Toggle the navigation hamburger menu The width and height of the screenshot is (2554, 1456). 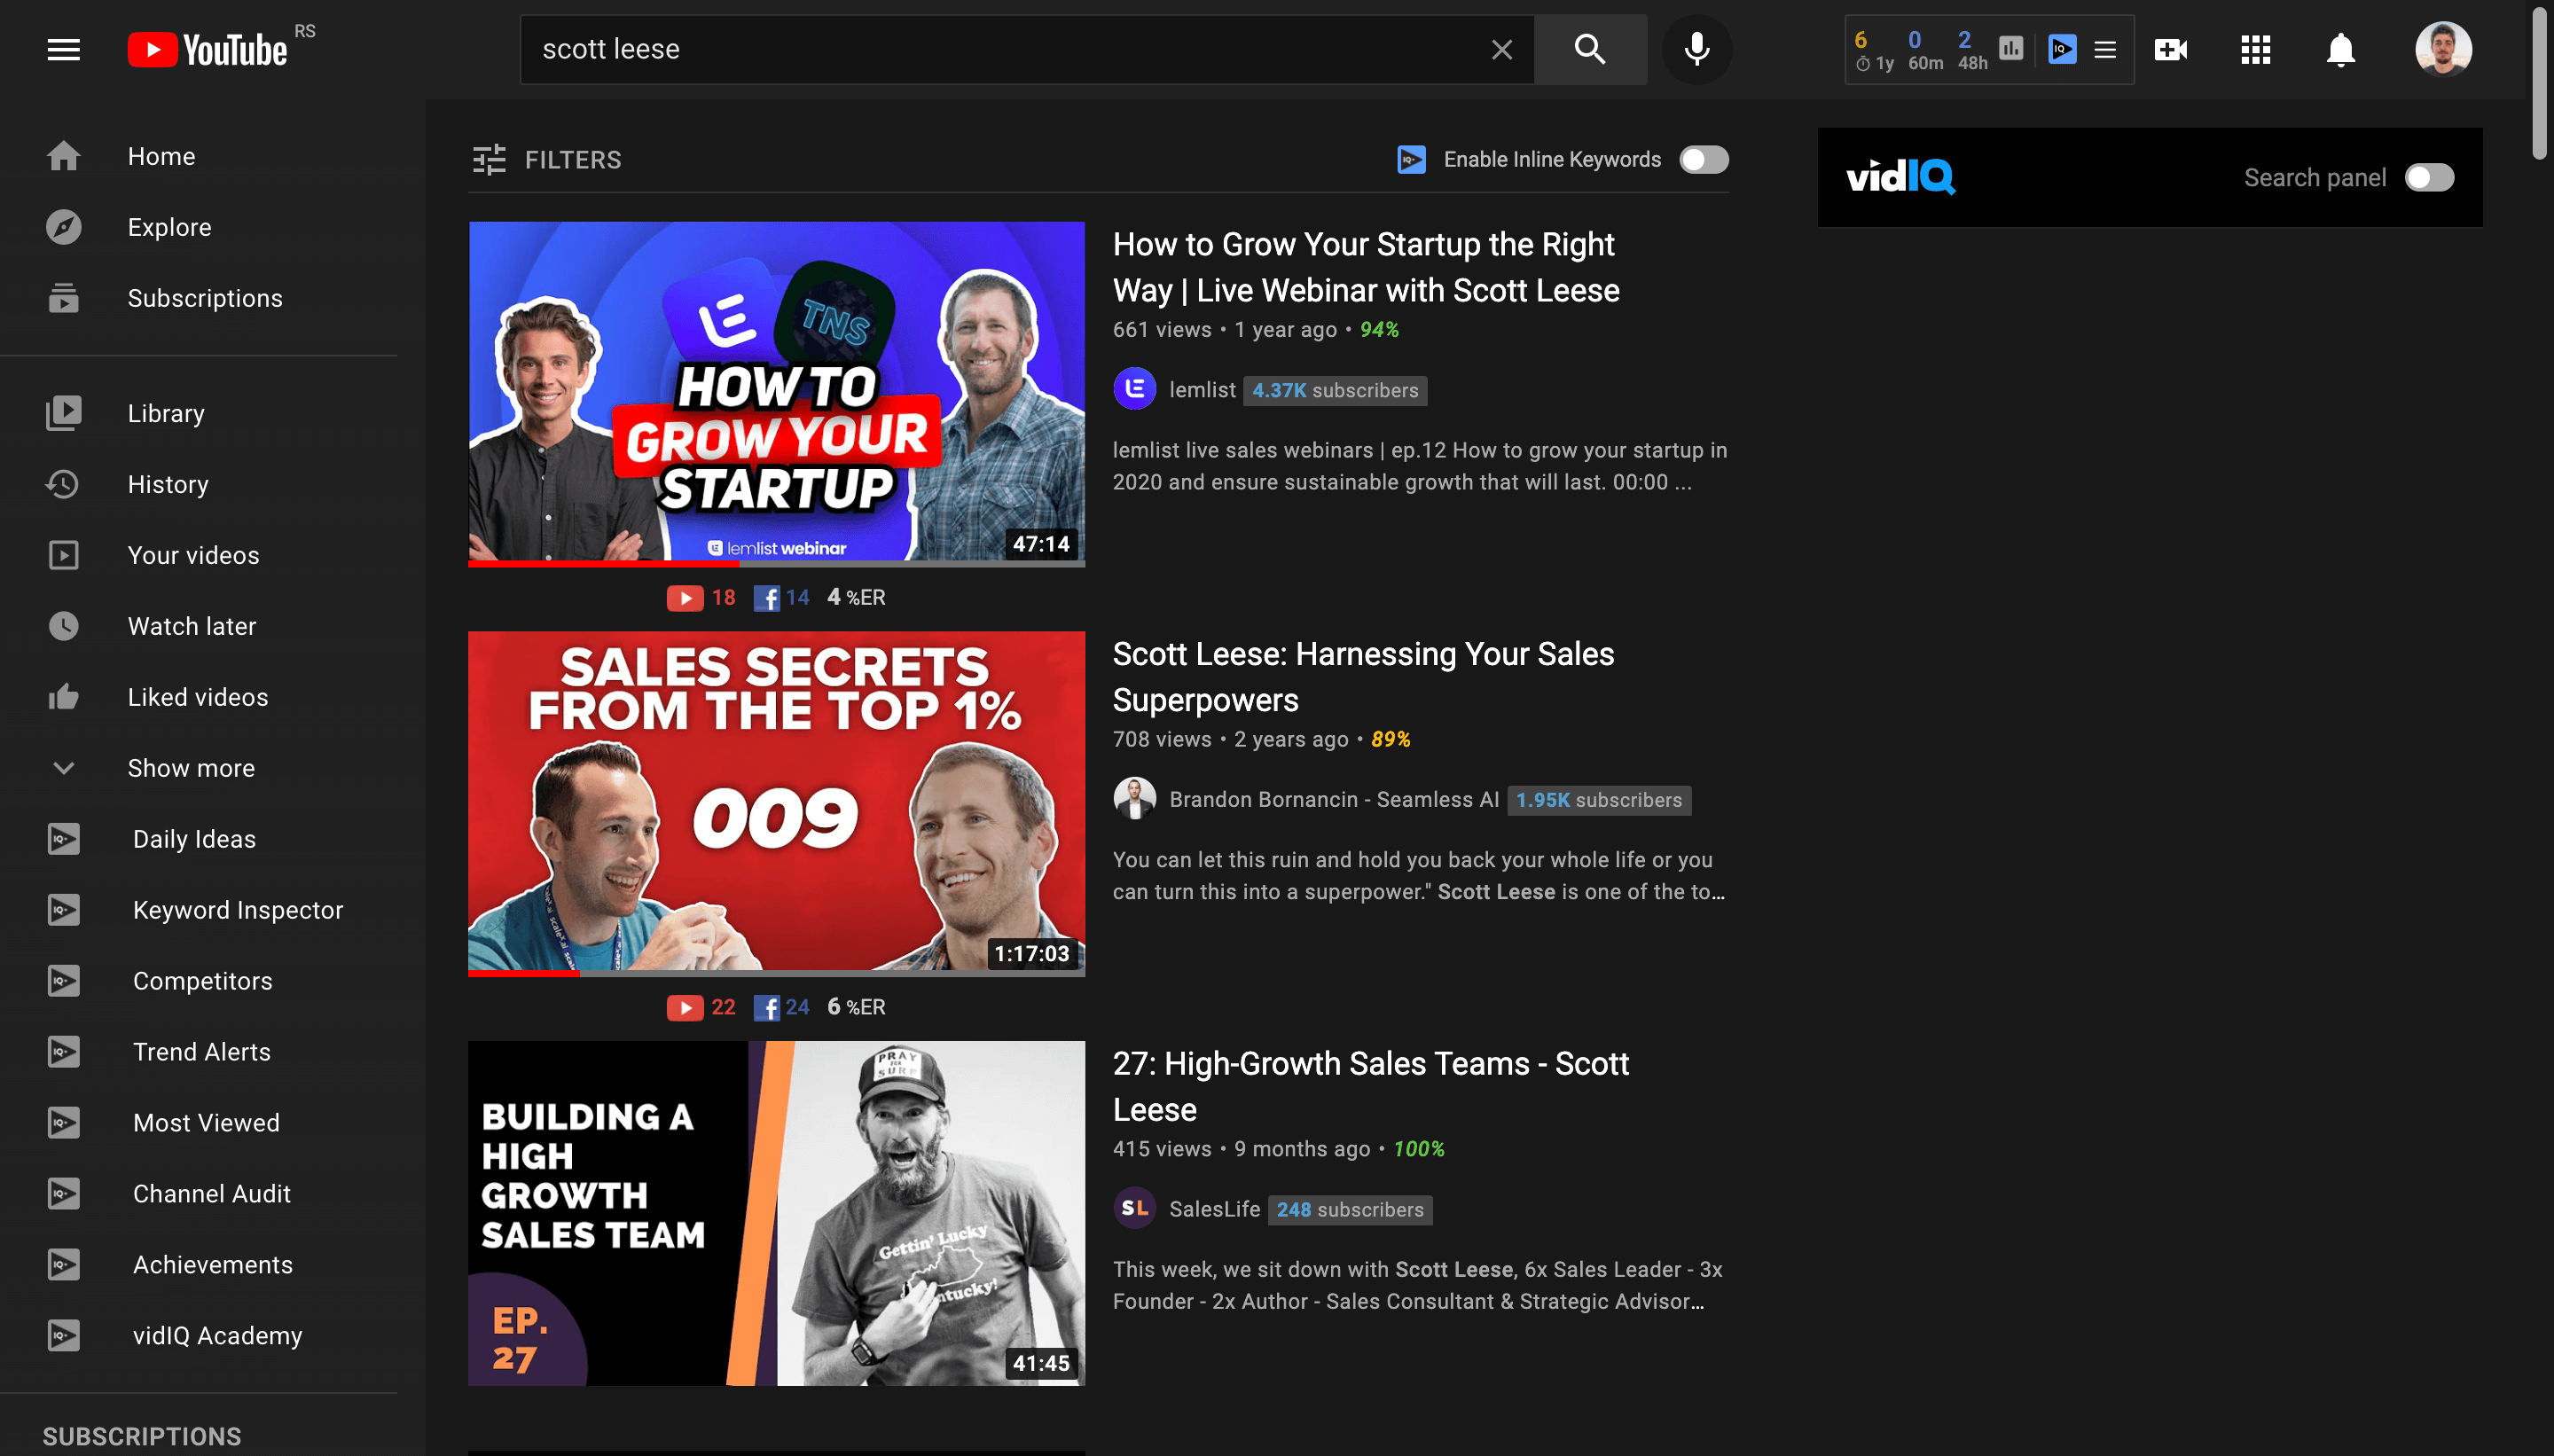pyautogui.click(x=64, y=49)
